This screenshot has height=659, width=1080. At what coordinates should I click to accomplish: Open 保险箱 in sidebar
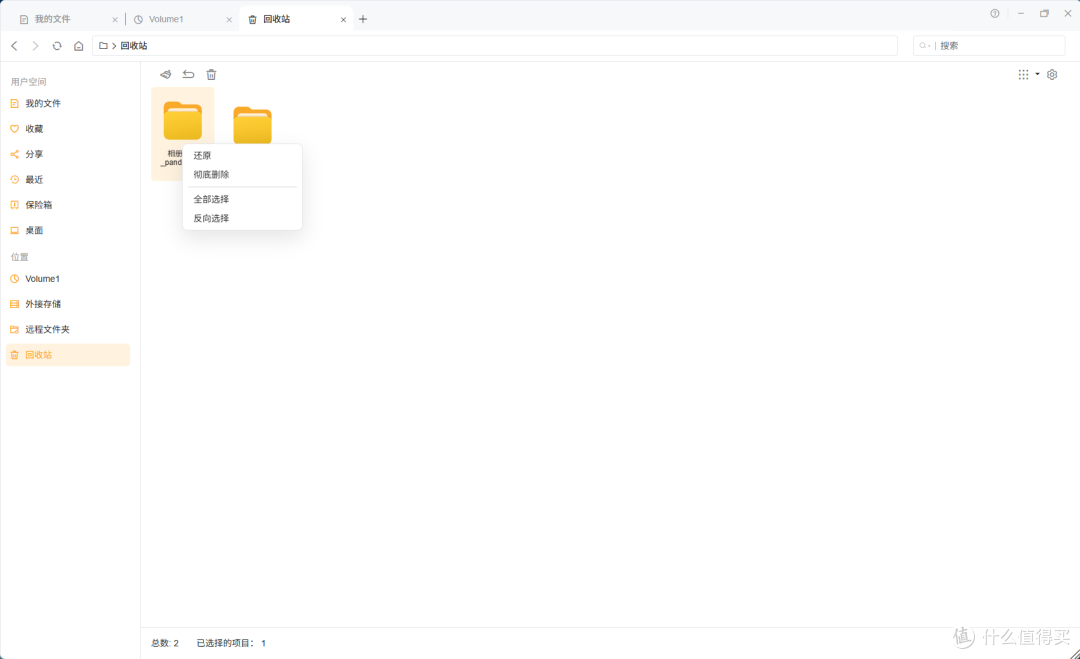(68, 205)
